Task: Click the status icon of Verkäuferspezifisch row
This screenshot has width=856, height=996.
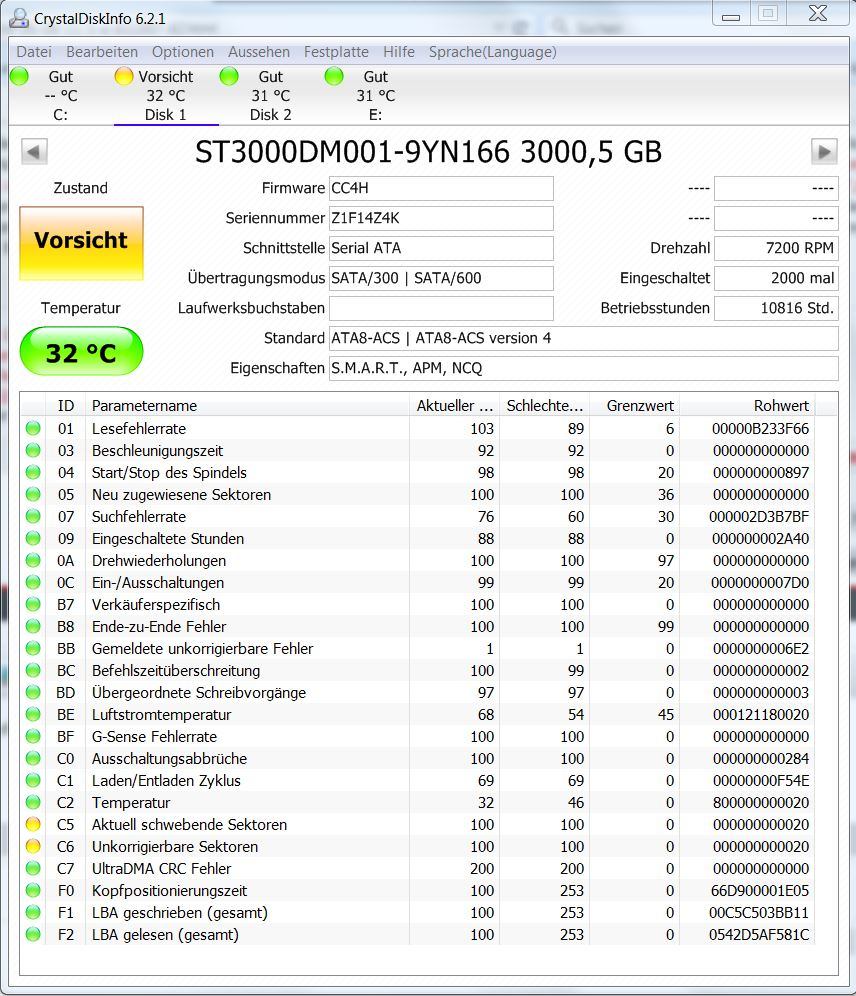Action: [x=33, y=605]
